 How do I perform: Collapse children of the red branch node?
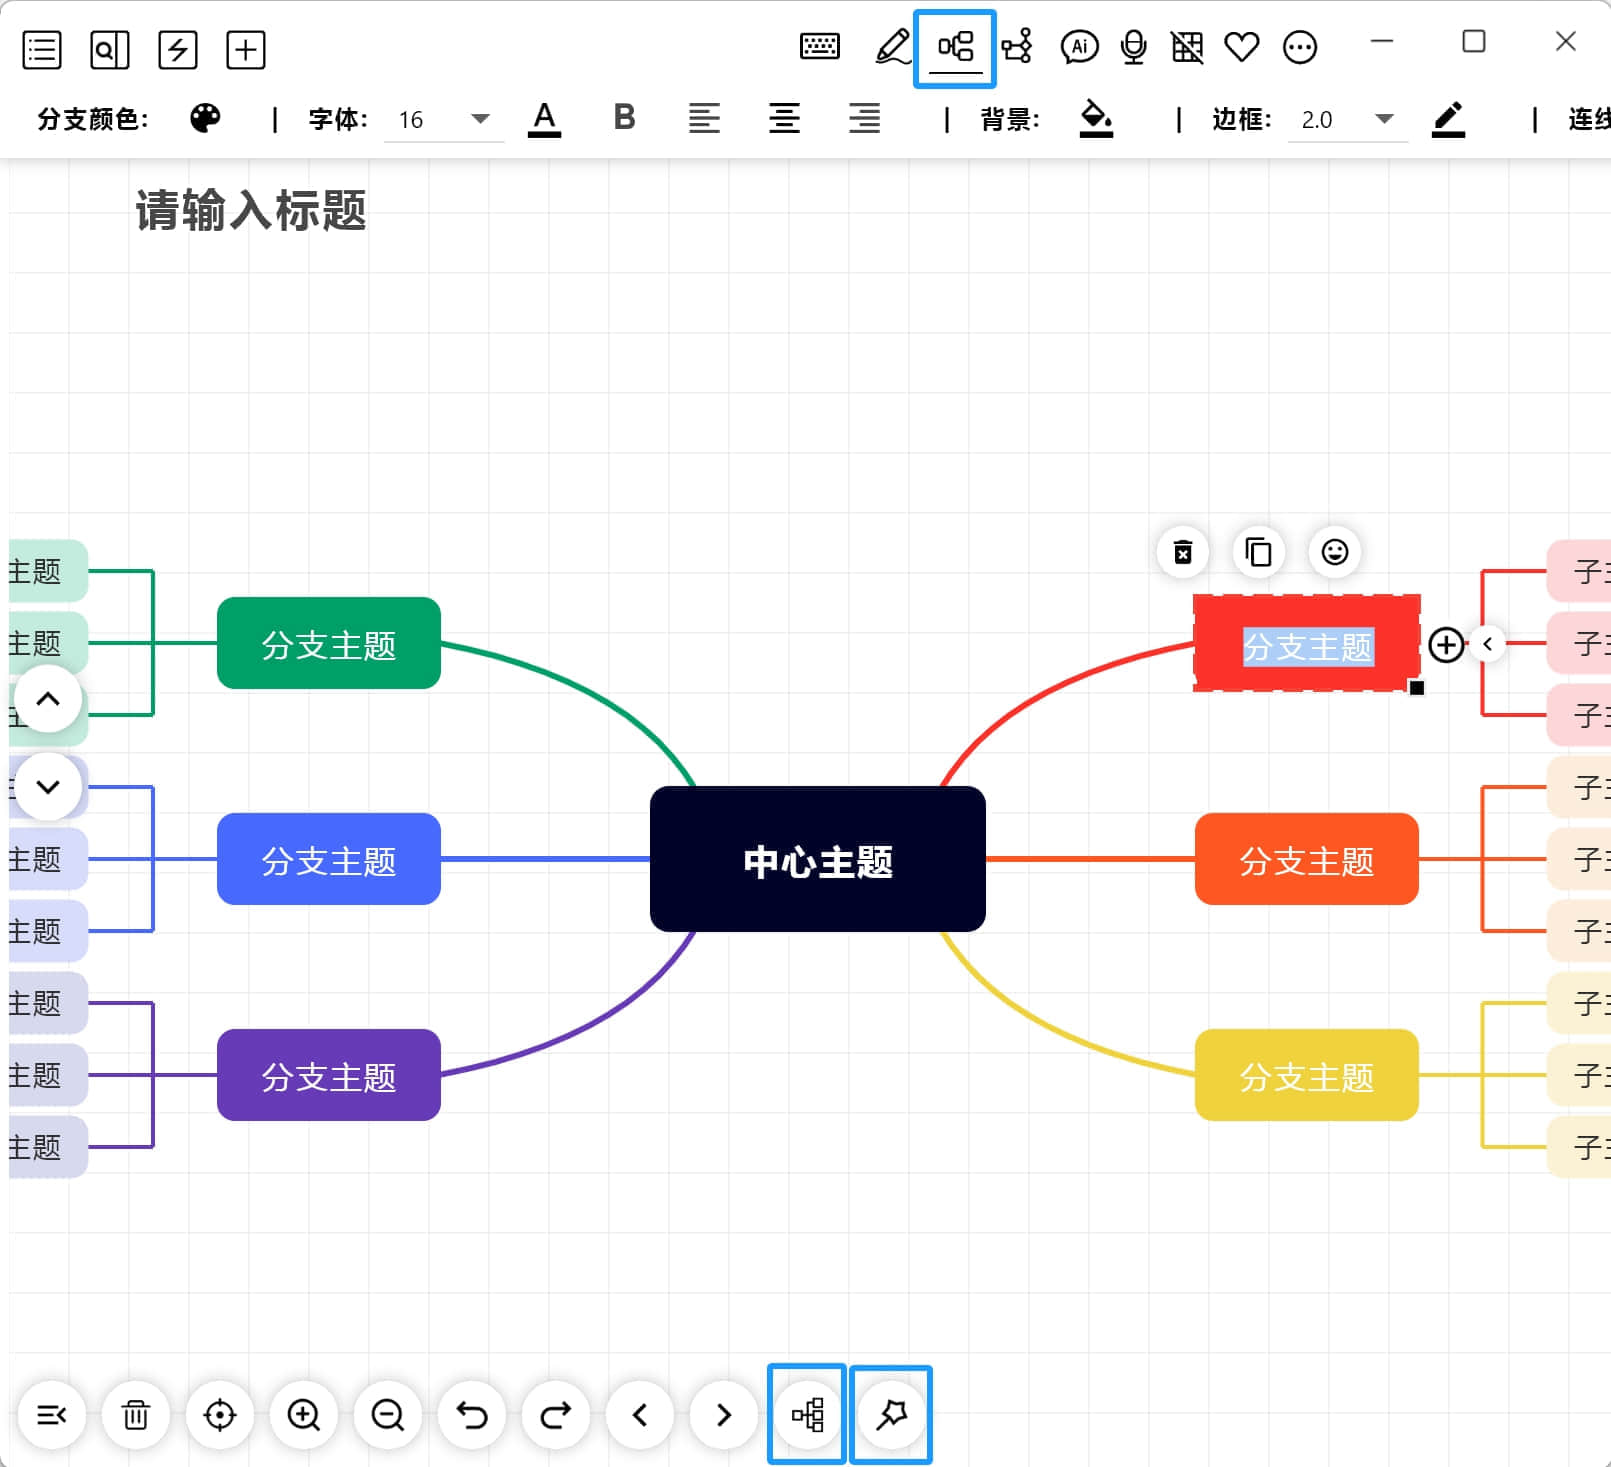[1488, 644]
